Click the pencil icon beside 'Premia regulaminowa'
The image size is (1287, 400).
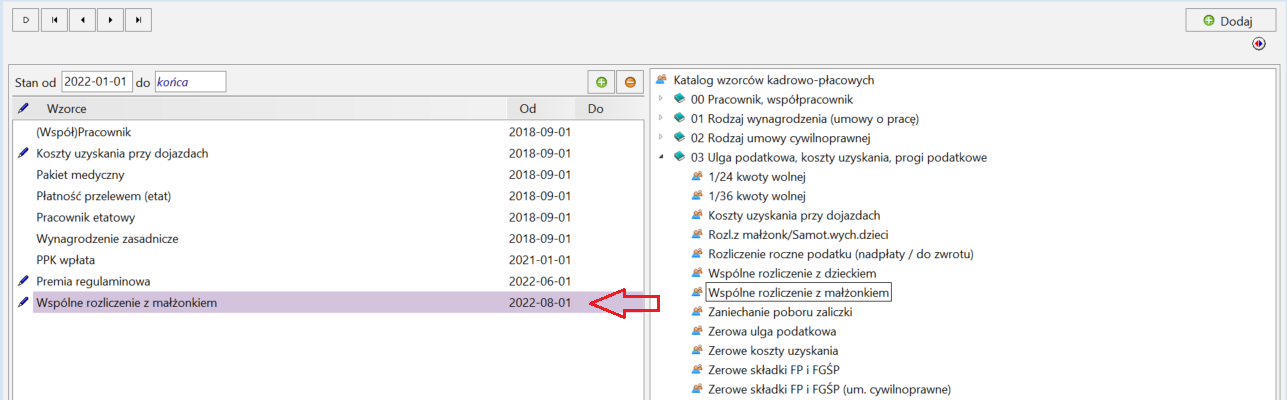[24, 281]
